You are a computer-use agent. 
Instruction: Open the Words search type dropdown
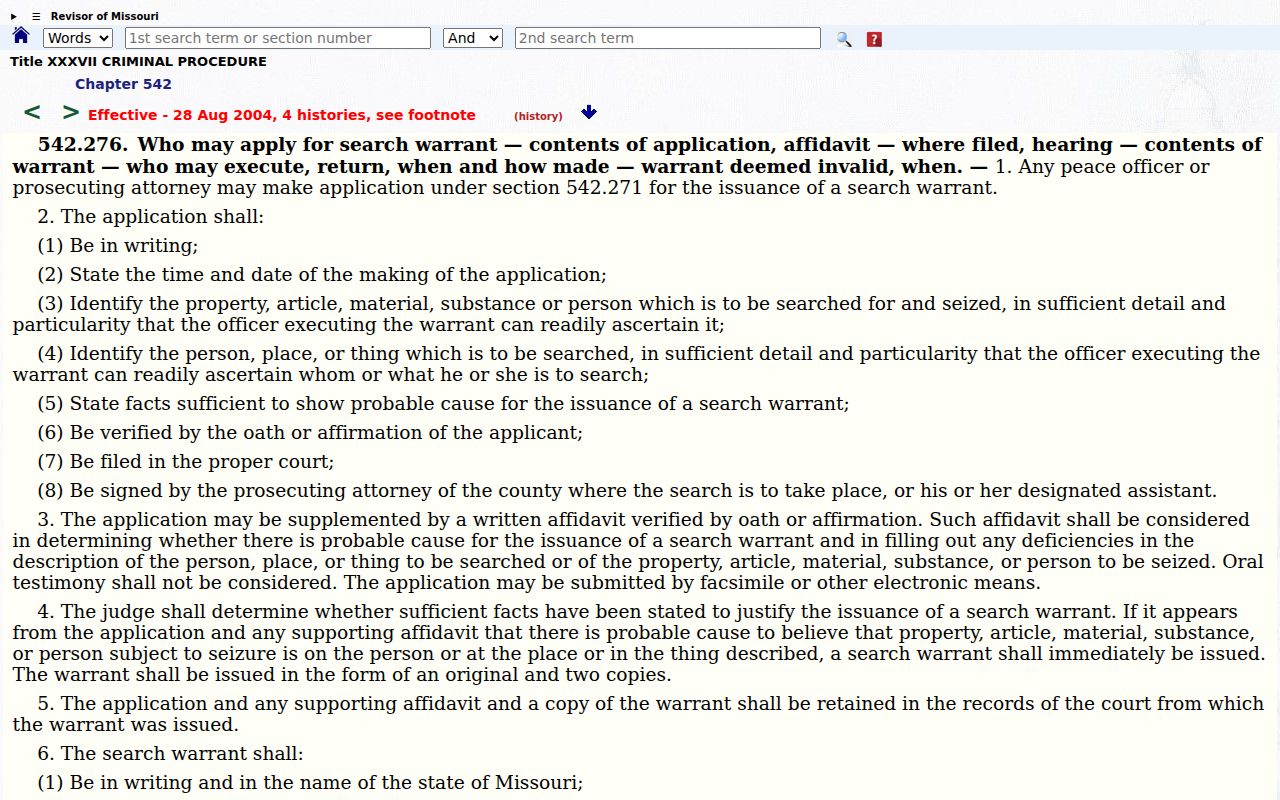point(78,38)
